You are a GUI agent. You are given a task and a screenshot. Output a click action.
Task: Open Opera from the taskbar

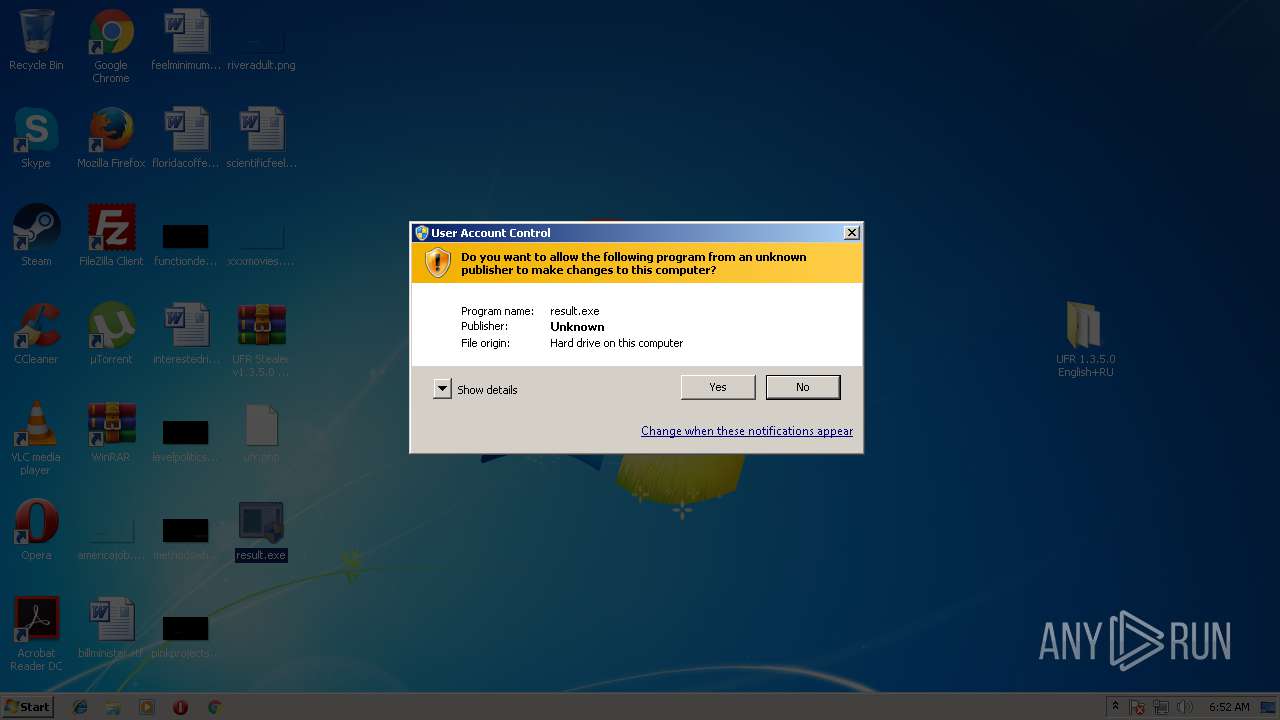pyautogui.click(x=180, y=707)
